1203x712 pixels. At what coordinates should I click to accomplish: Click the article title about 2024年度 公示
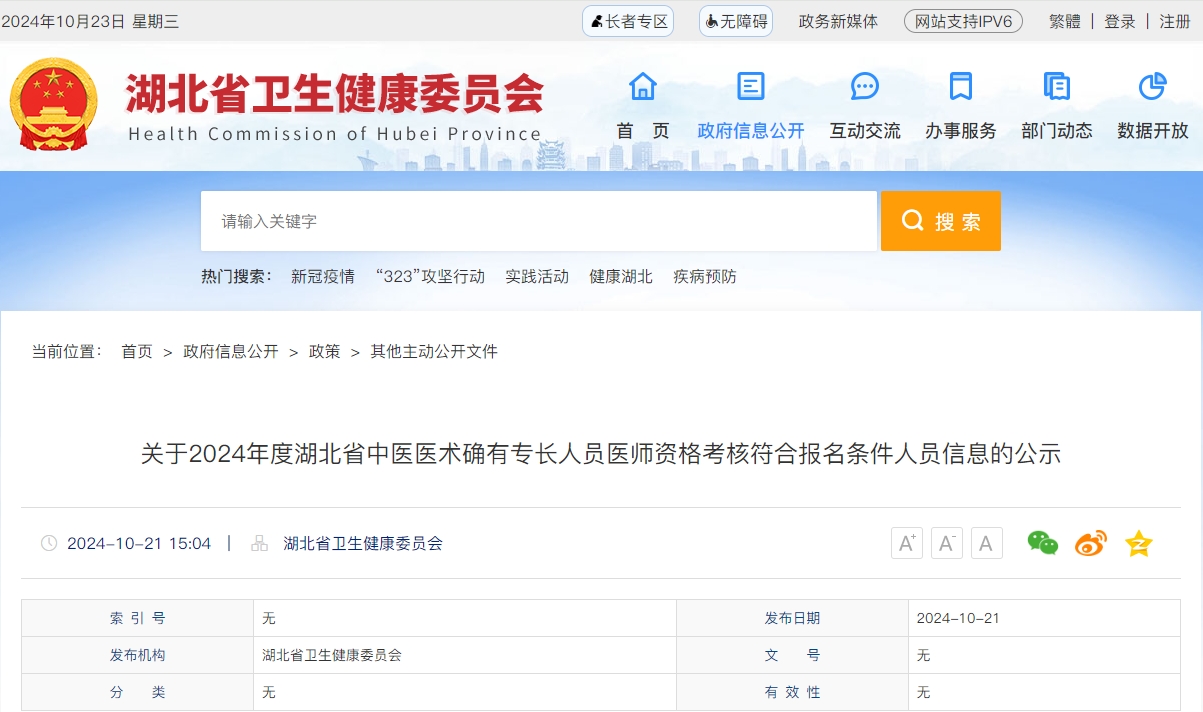tap(601, 454)
